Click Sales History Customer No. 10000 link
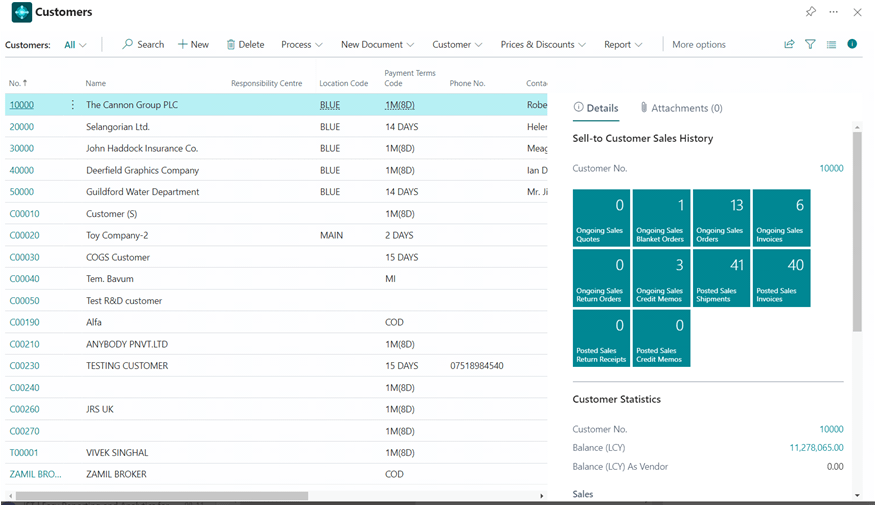This screenshot has height=505, width=875. coord(831,169)
